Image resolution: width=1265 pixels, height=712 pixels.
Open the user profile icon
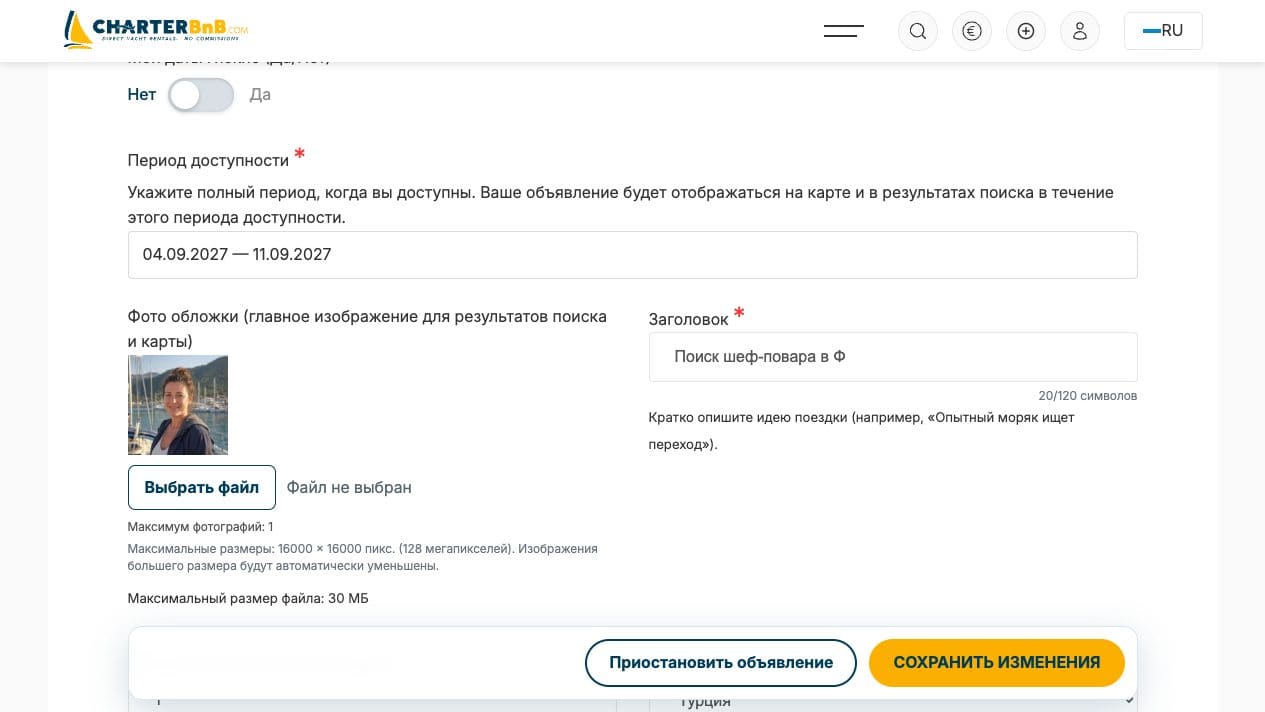[1080, 31]
